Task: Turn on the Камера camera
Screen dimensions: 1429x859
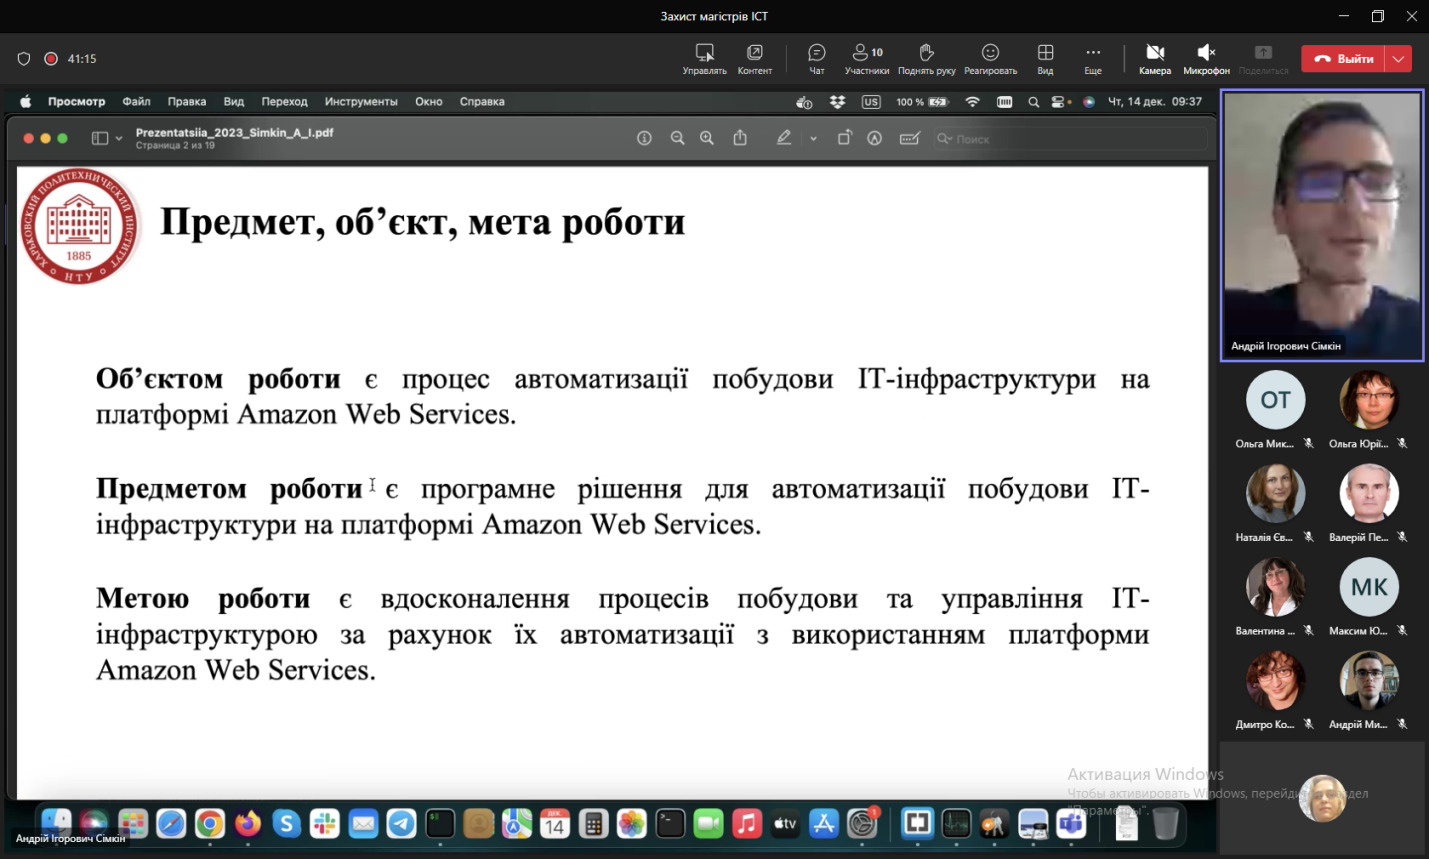Action: pyautogui.click(x=1154, y=58)
